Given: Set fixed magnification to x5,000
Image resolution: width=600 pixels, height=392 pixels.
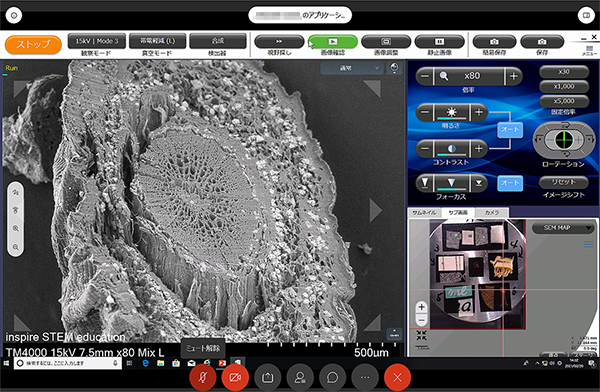Looking at the screenshot, I should tap(564, 101).
